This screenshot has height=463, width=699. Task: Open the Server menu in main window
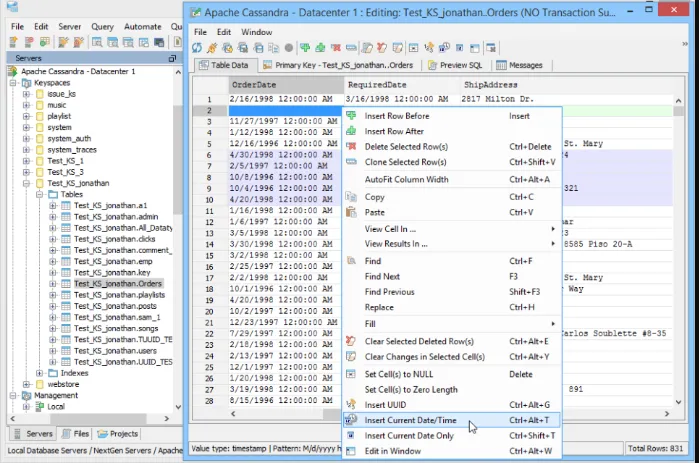click(70, 27)
